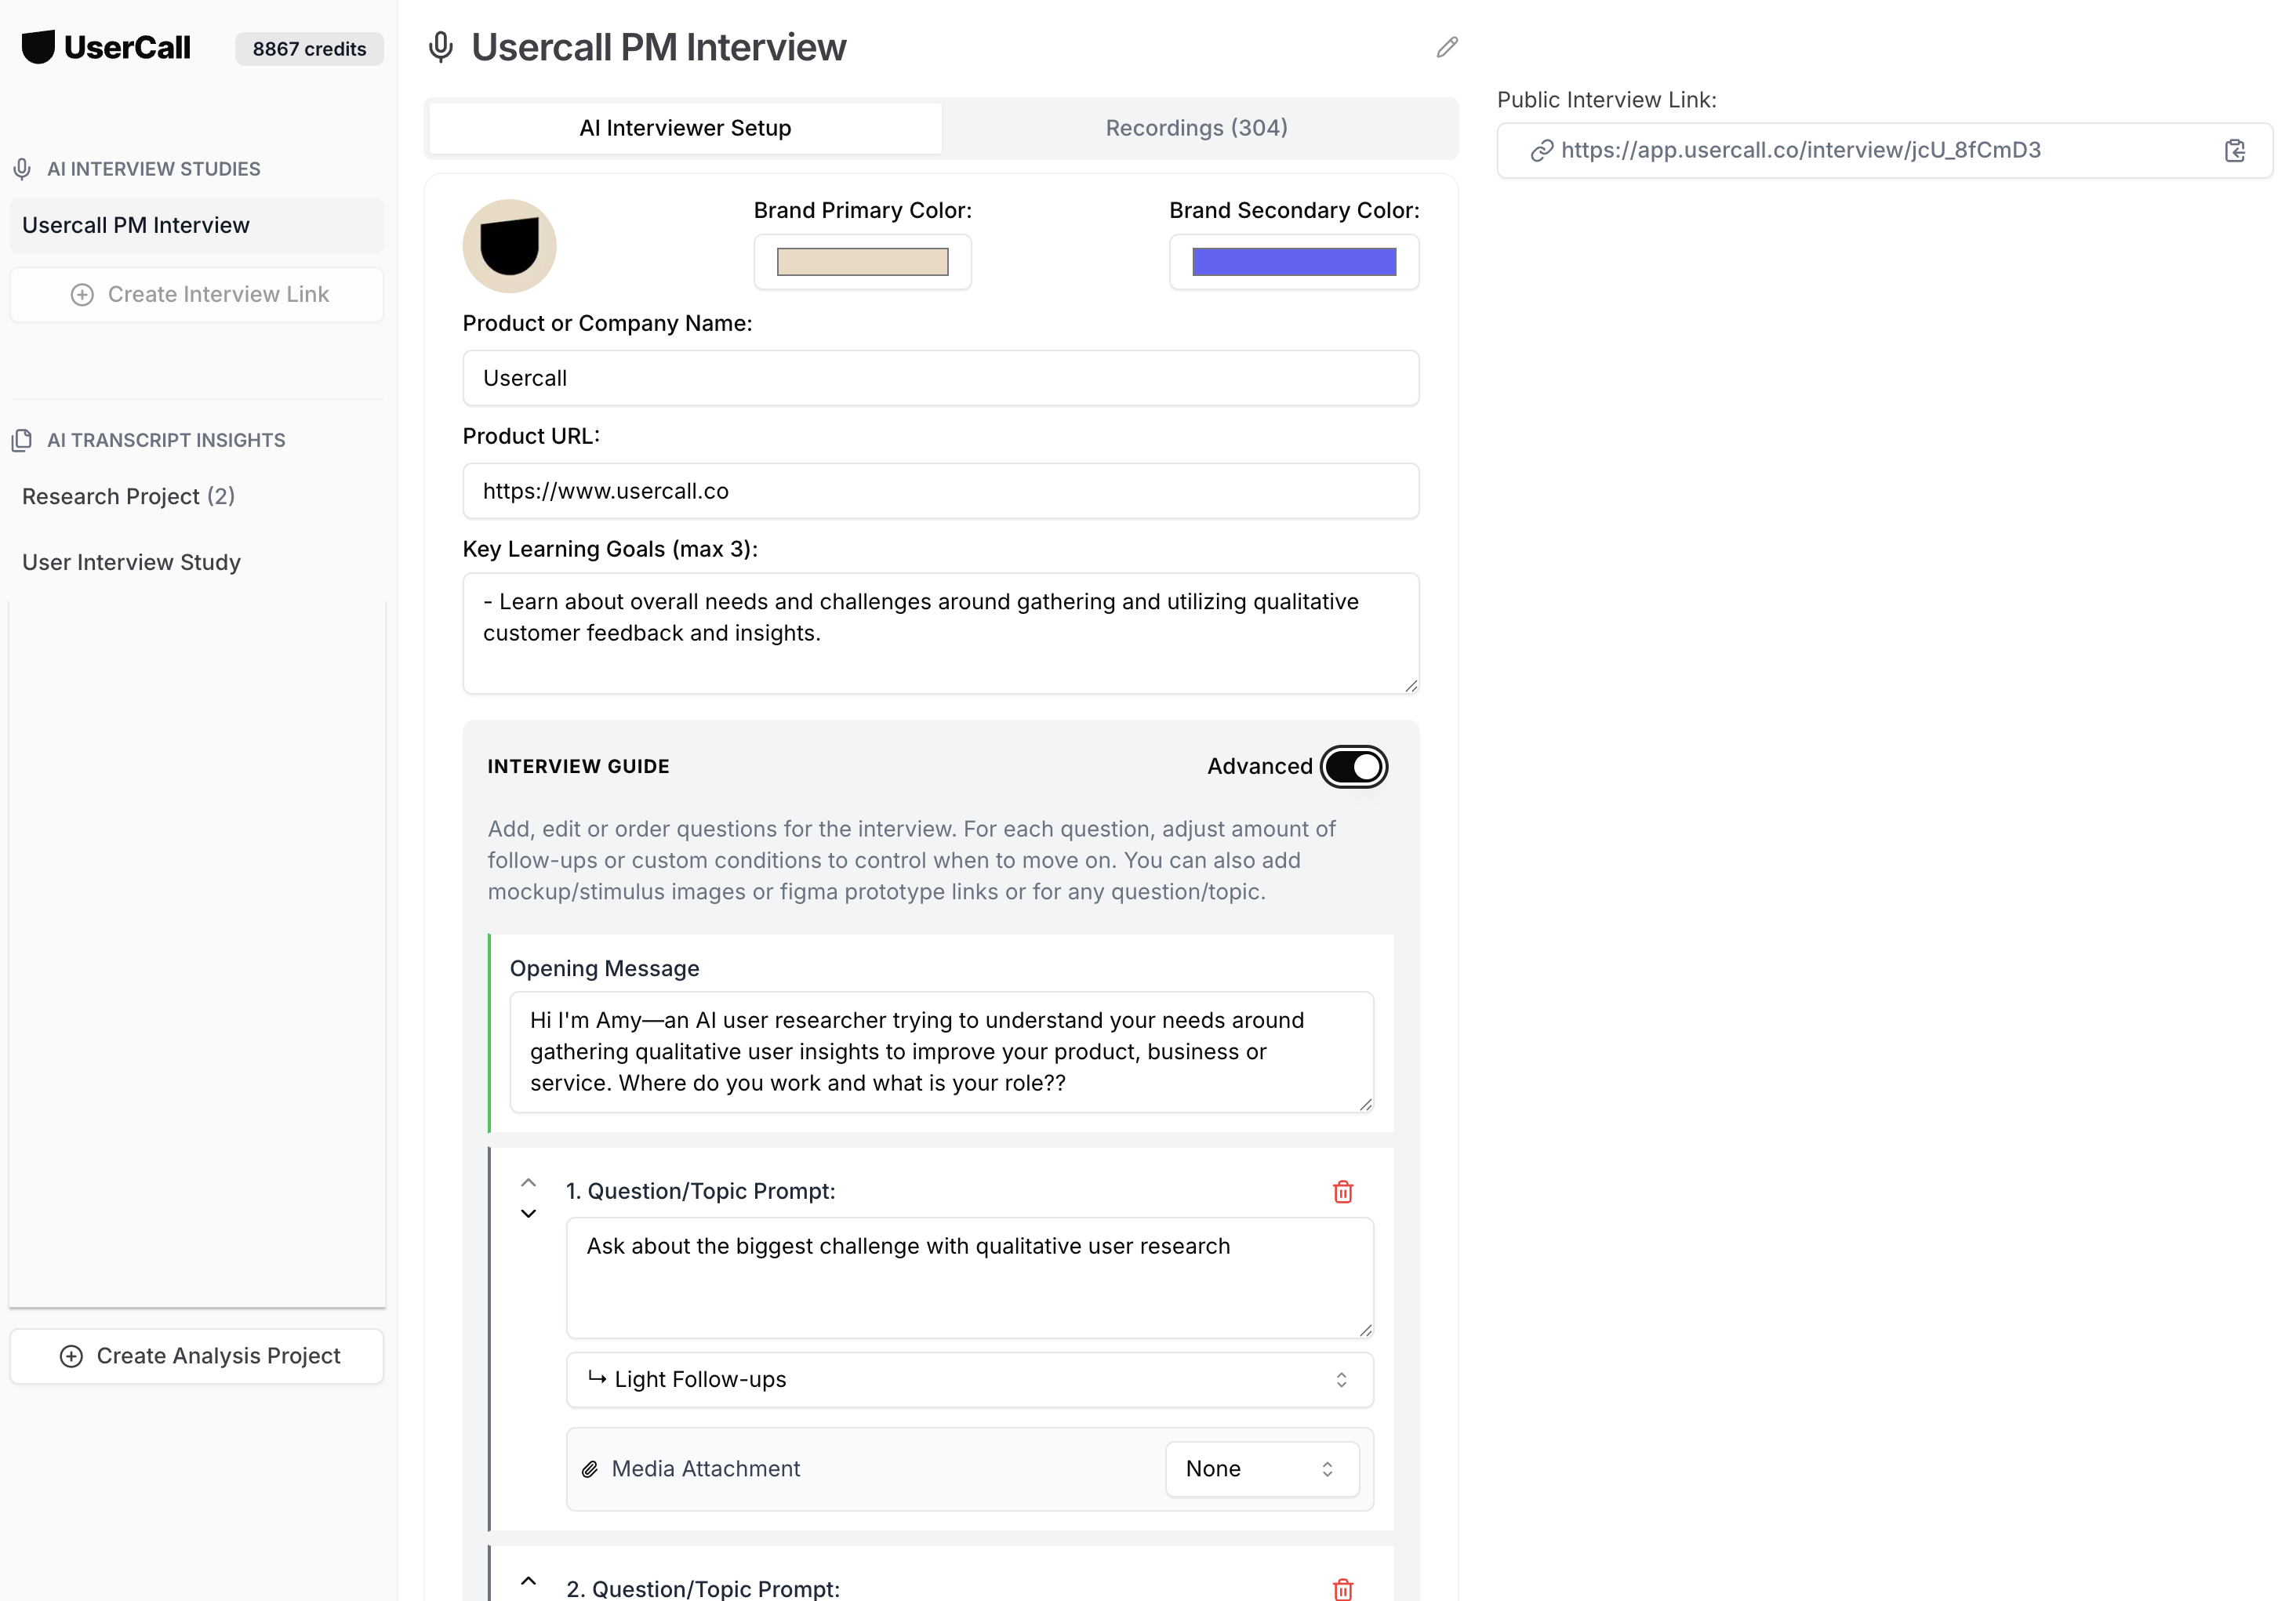Move question 2 up with arrow

click(x=528, y=1581)
